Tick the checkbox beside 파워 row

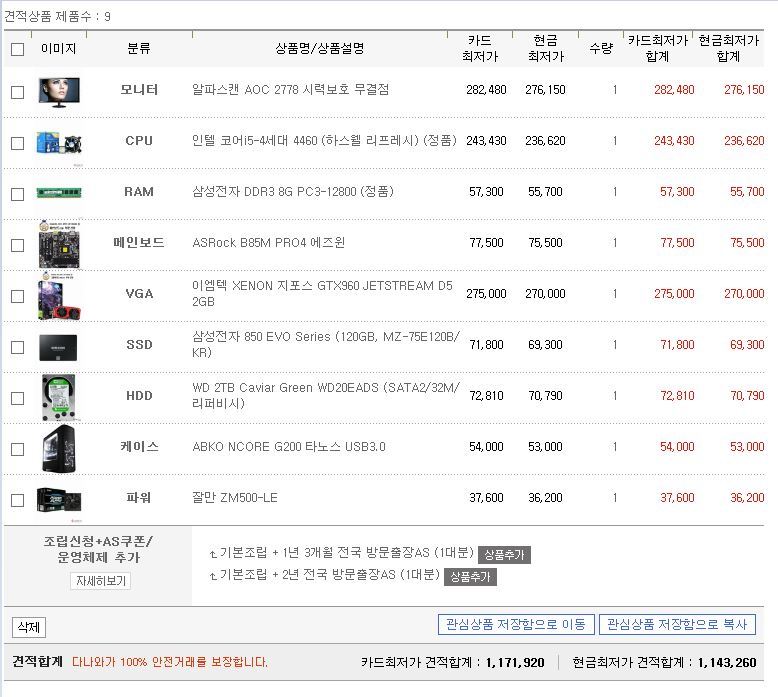pyautogui.click(x=17, y=500)
